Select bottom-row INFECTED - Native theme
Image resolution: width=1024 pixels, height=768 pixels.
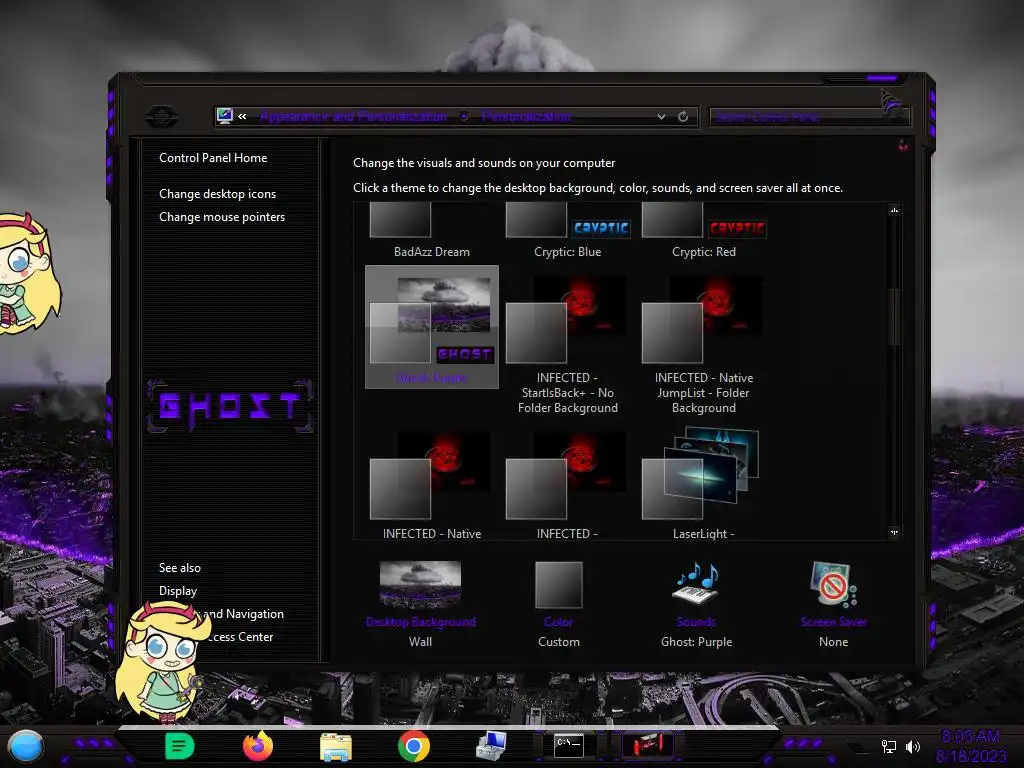pyautogui.click(x=432, y=485)
